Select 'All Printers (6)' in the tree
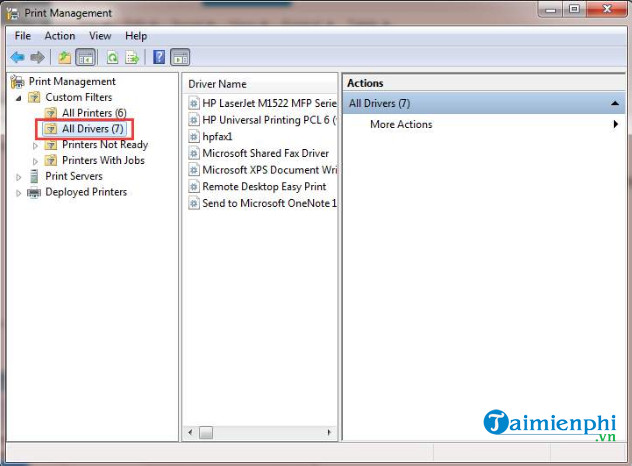Image resolution: width=632 pixels, height=466 pixels. point(94,113)
